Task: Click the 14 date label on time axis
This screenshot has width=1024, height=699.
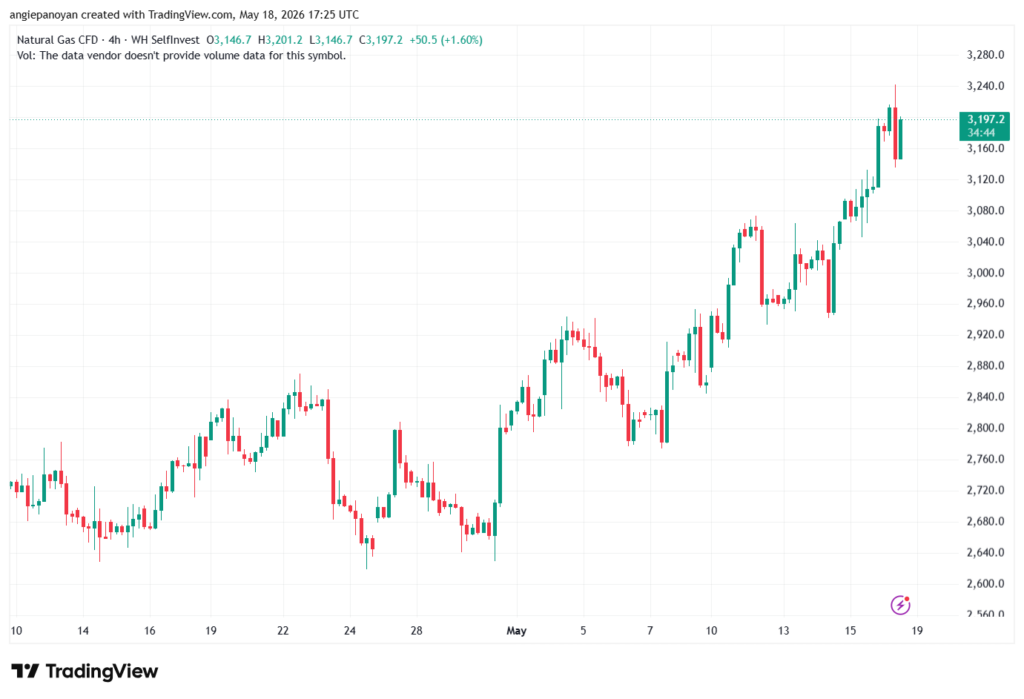Action: [x=83, y=631]
